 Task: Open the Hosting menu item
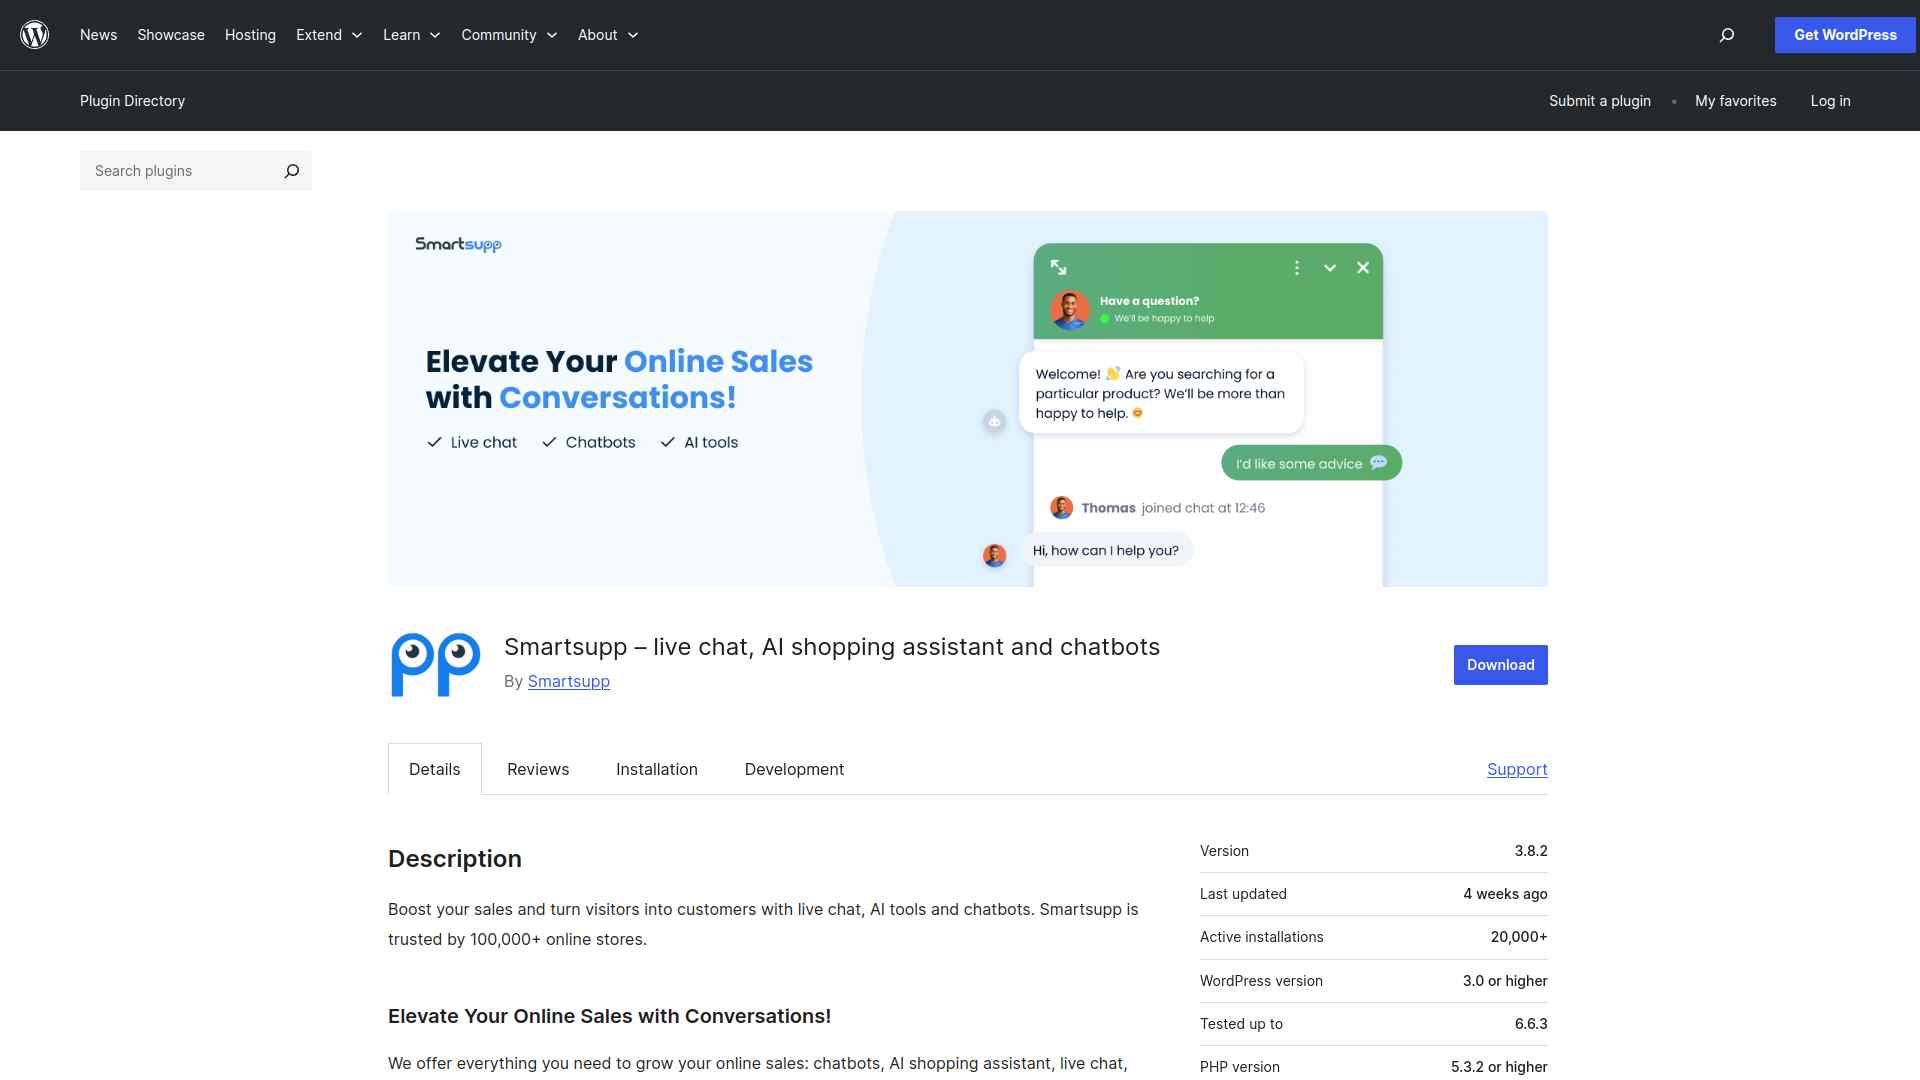tap(250, 35)
